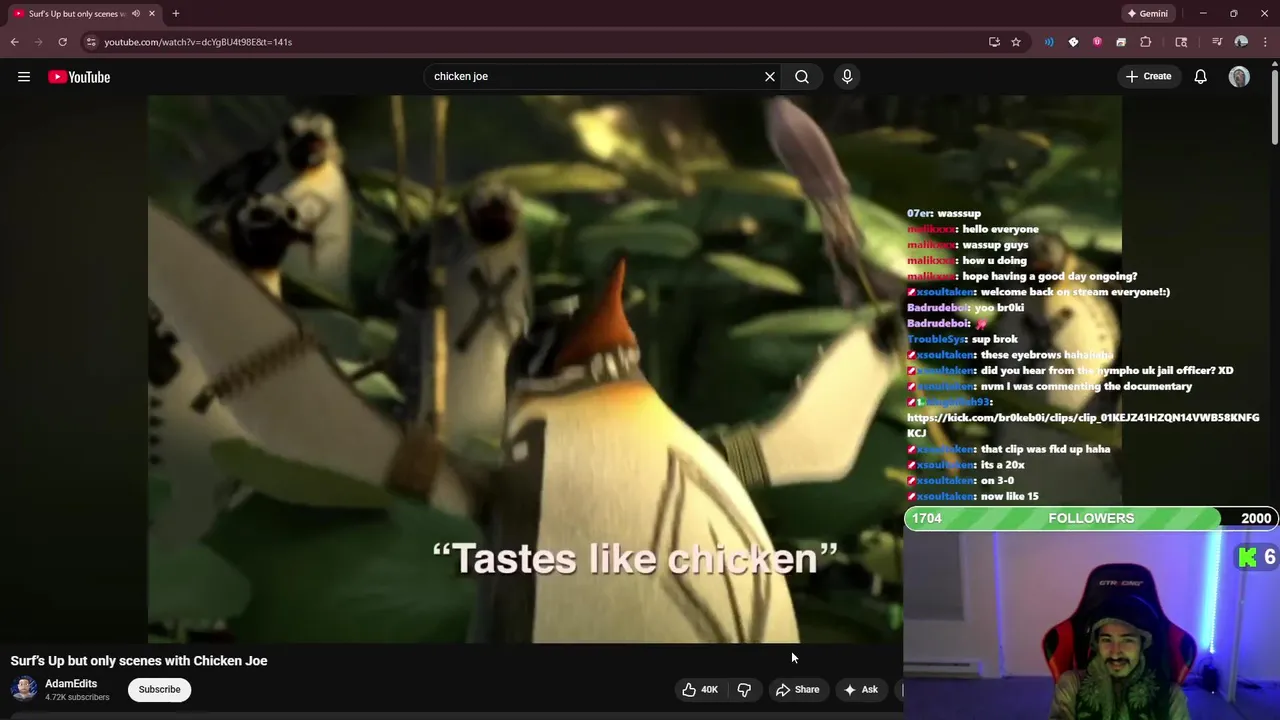
Task: Click the '4.72K subscribers' text
Action: tap(77, 697)
